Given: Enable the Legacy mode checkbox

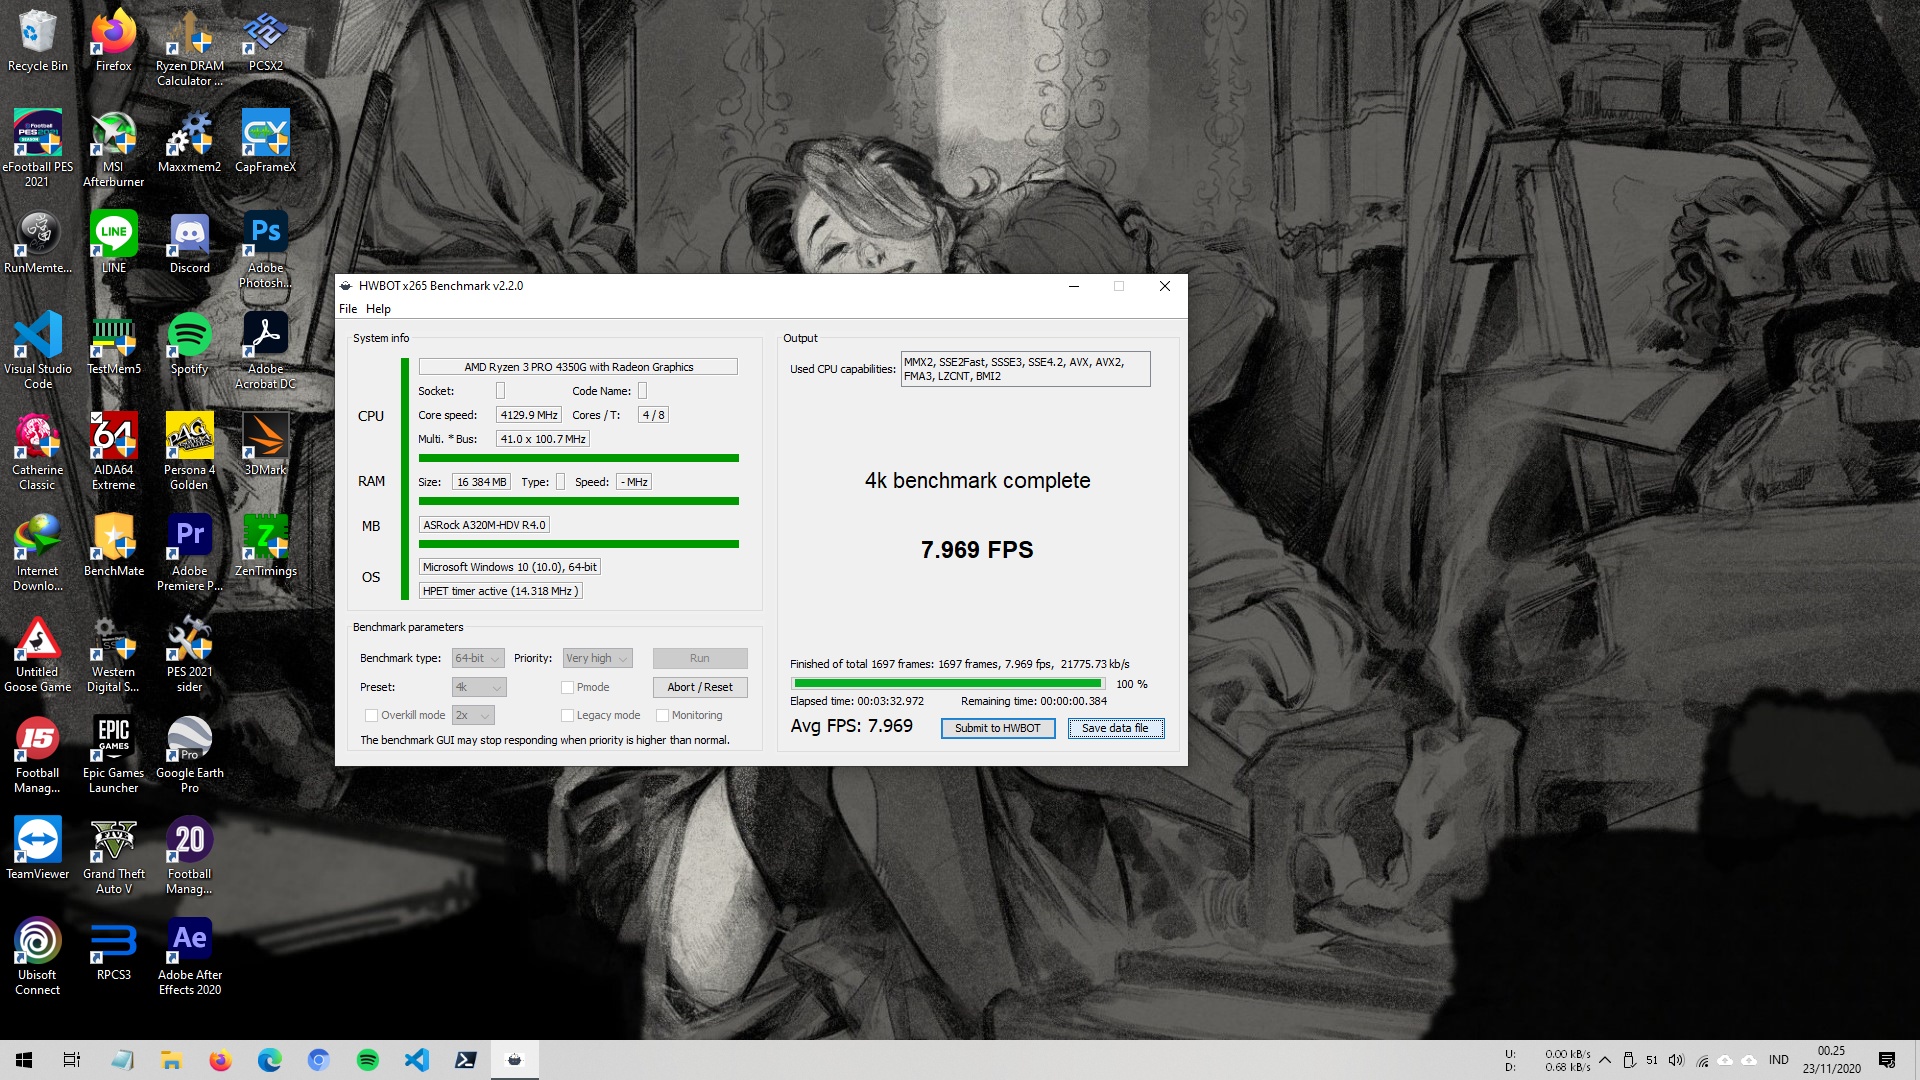Looking at the screenshot, I should click(567, 716).
